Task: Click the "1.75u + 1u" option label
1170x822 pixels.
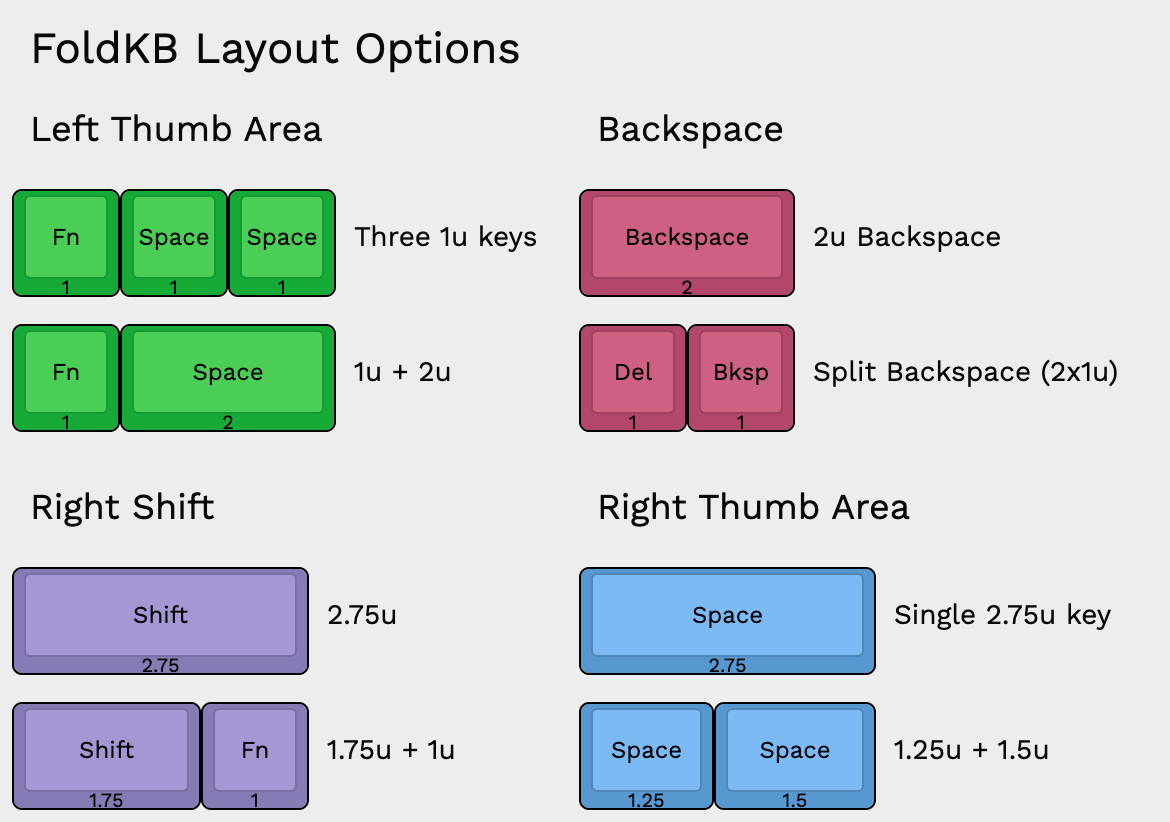Action: tap(391, 750)
